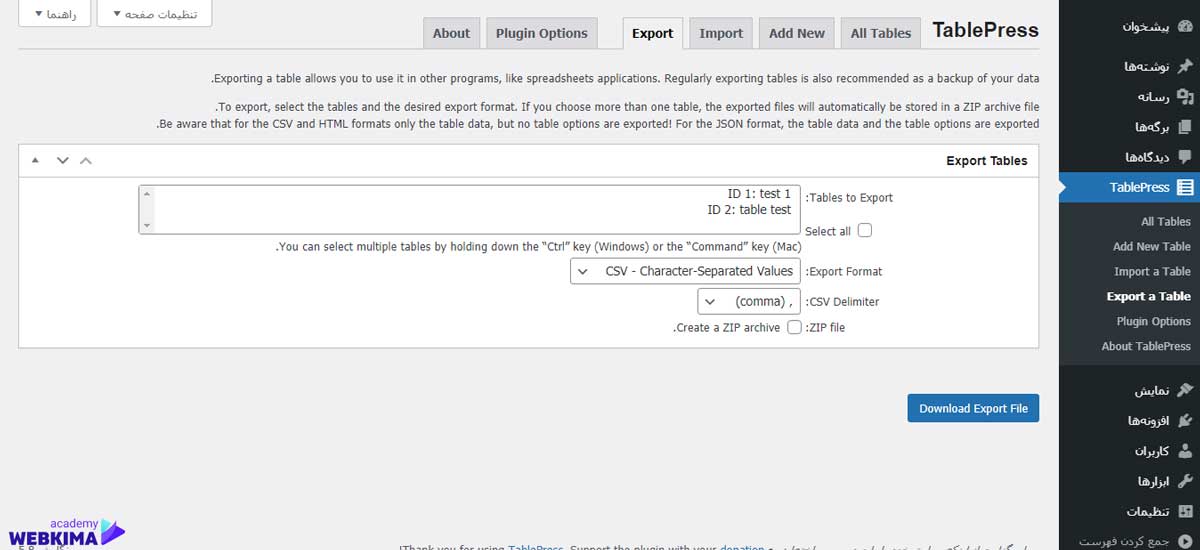The width and height of the screenshot is (1200, 550).
Task: Click scroll up arrow of tables list
Action: point(147,194)
